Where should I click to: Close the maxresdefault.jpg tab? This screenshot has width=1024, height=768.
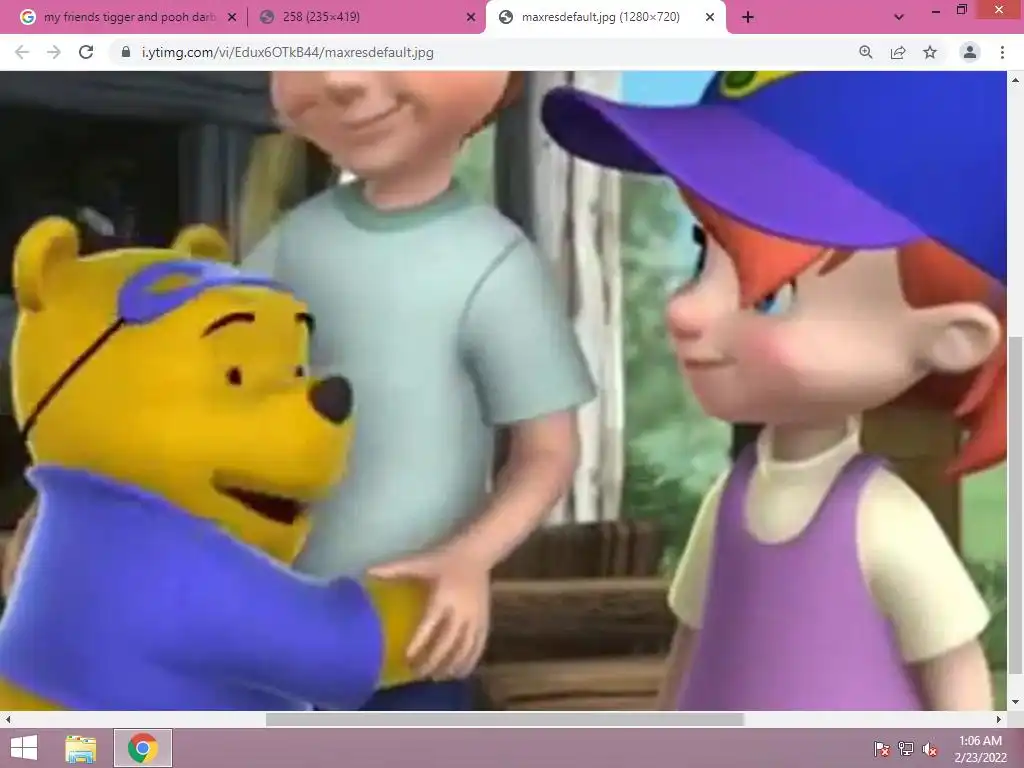pyautogui.click(x=710, y=17)
